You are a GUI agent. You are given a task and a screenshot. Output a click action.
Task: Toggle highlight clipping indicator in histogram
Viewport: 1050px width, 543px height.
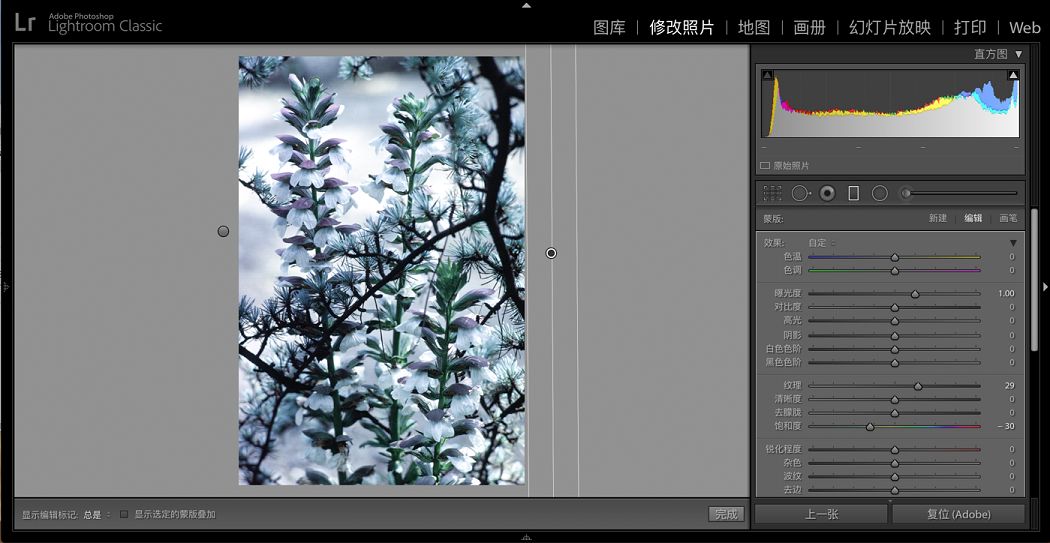pos(1013,75)
